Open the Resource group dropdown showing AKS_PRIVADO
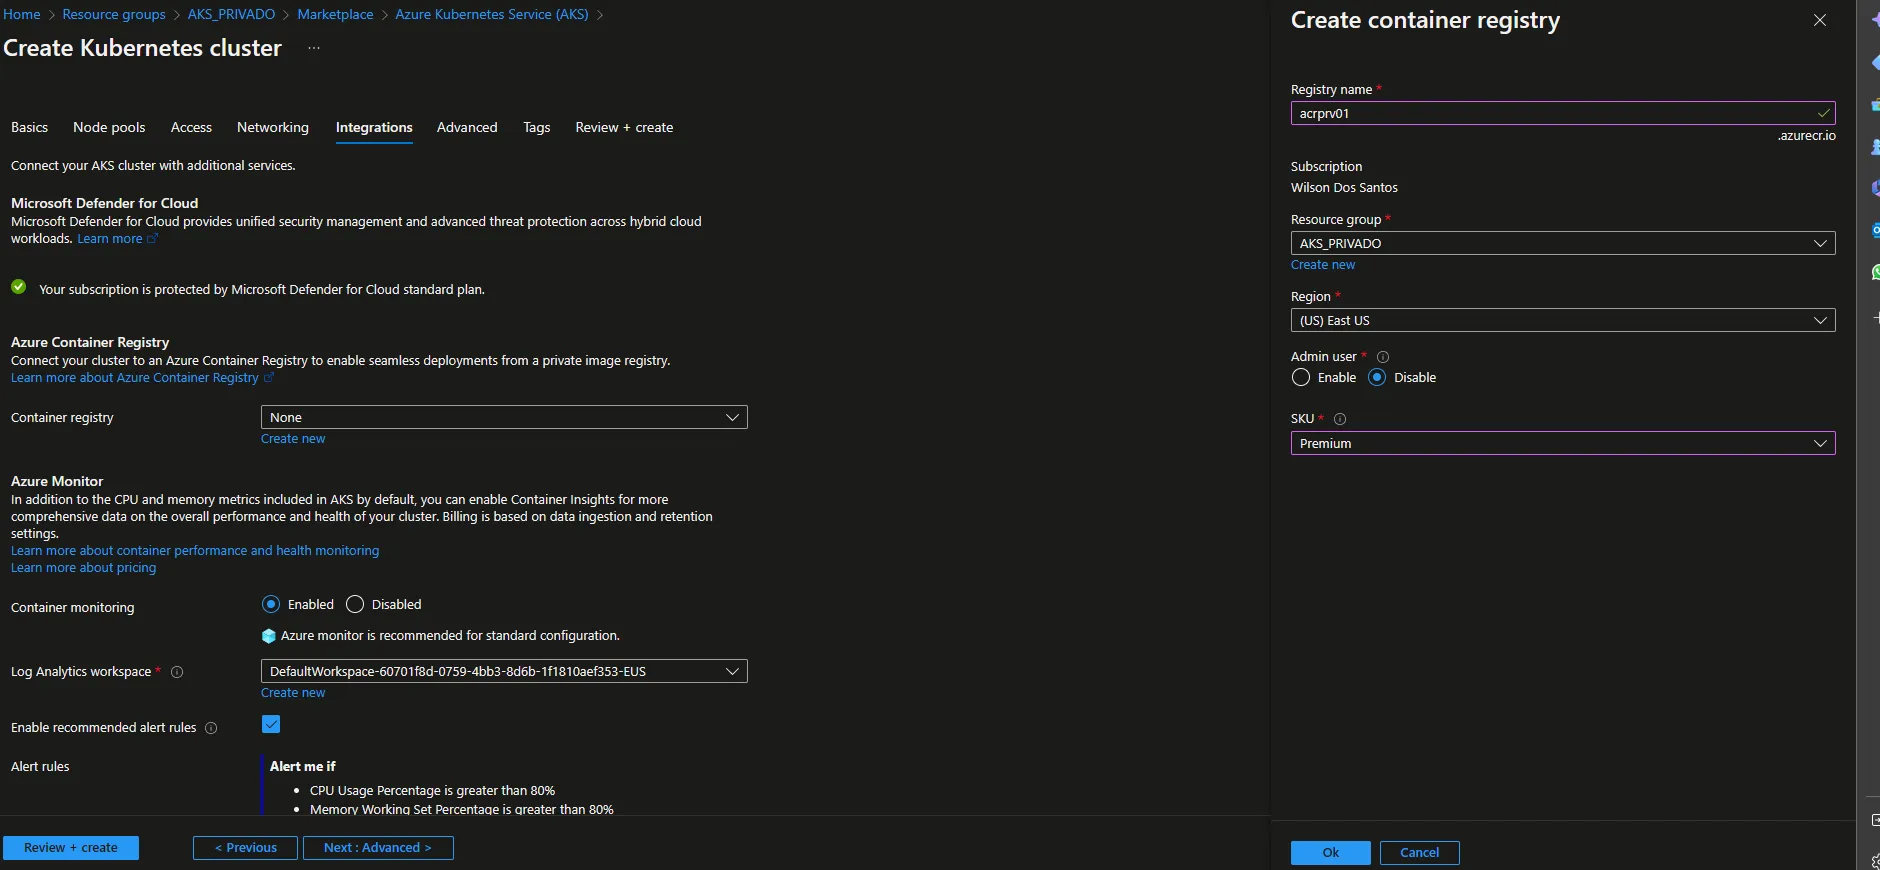Image resolution: width=1880 pixels, height=870 pixels. (x=1563, y=243)
